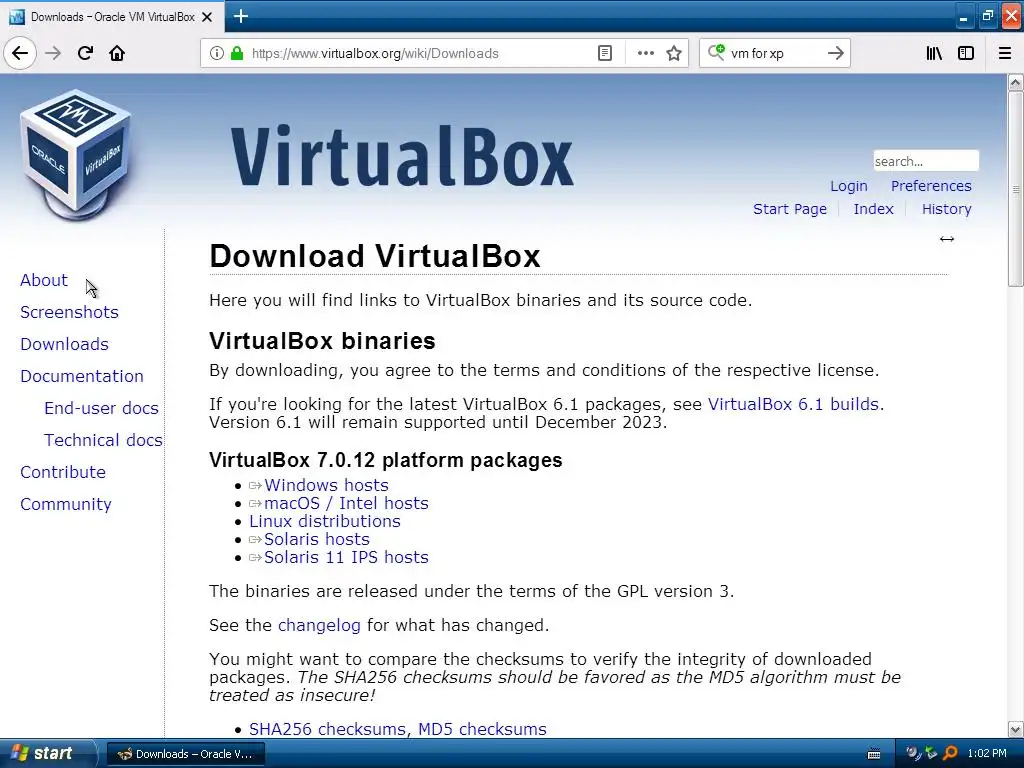Open End-user docs in the sidebar
This screenshot has width=1024, height=768.
pyautogui.click(x=101, y=408)
